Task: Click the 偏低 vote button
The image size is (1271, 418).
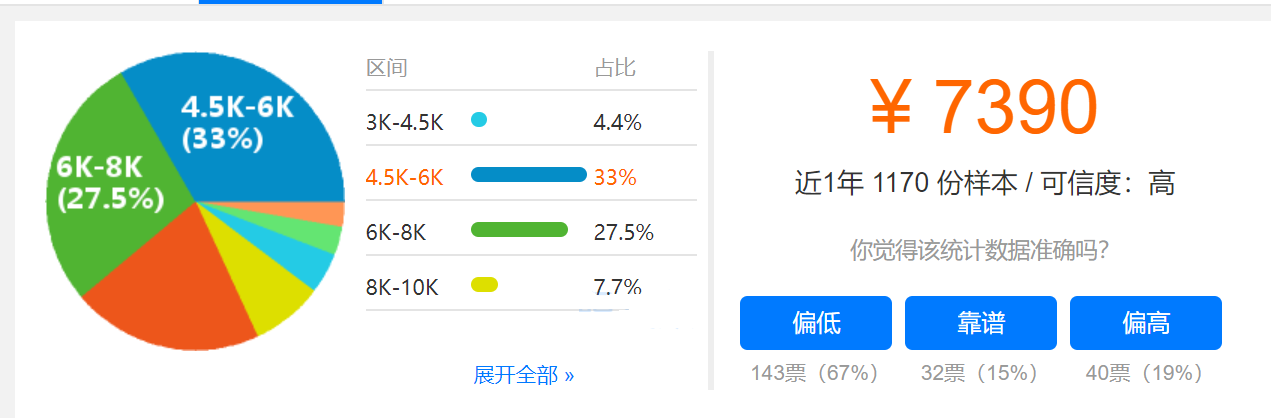Action: coord(816,323)
